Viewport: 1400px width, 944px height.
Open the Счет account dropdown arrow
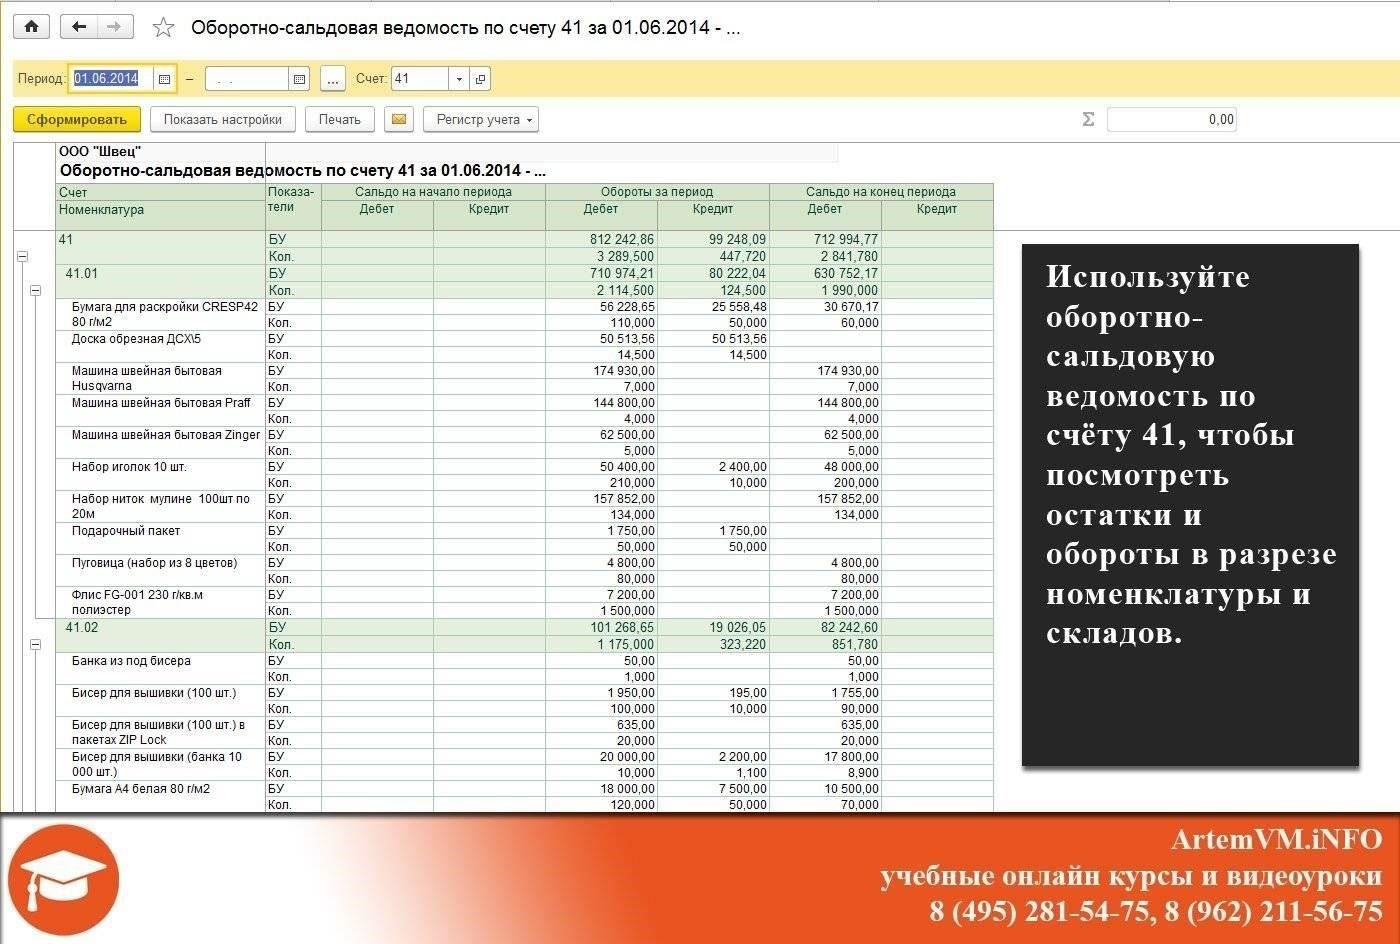[x=459, y=79]
